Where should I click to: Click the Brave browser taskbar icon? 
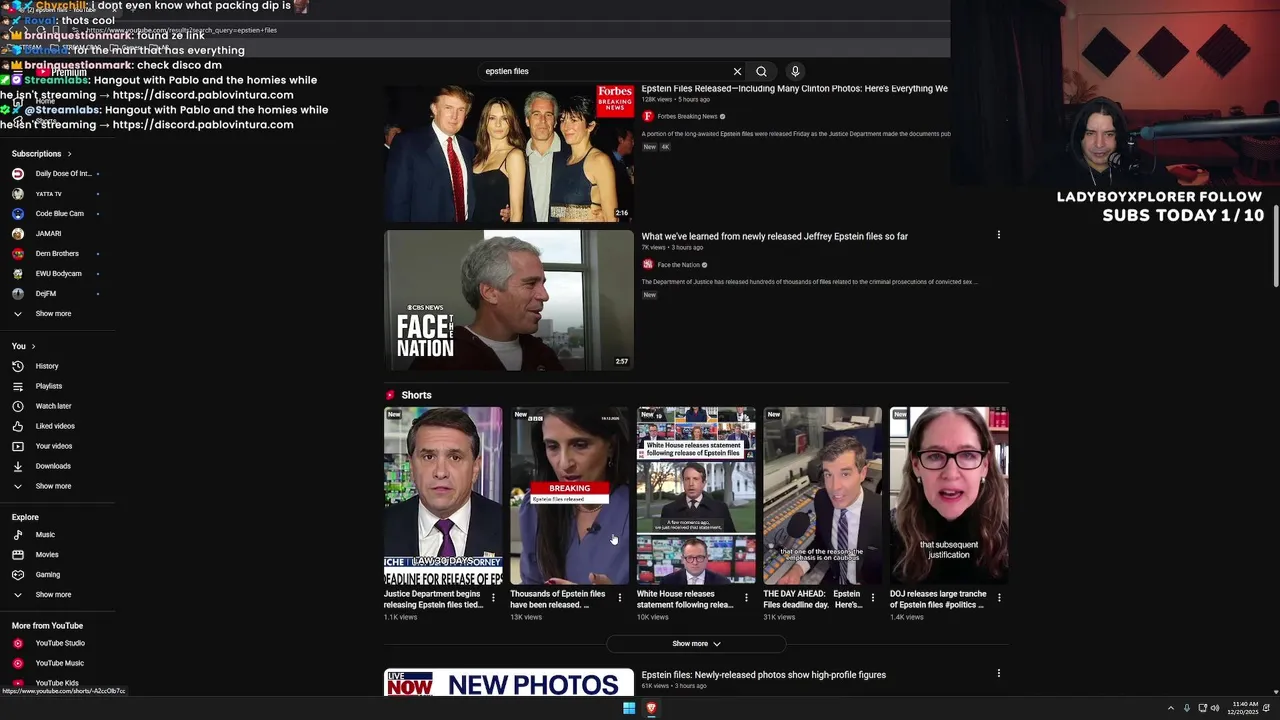(x=651, y=708)
